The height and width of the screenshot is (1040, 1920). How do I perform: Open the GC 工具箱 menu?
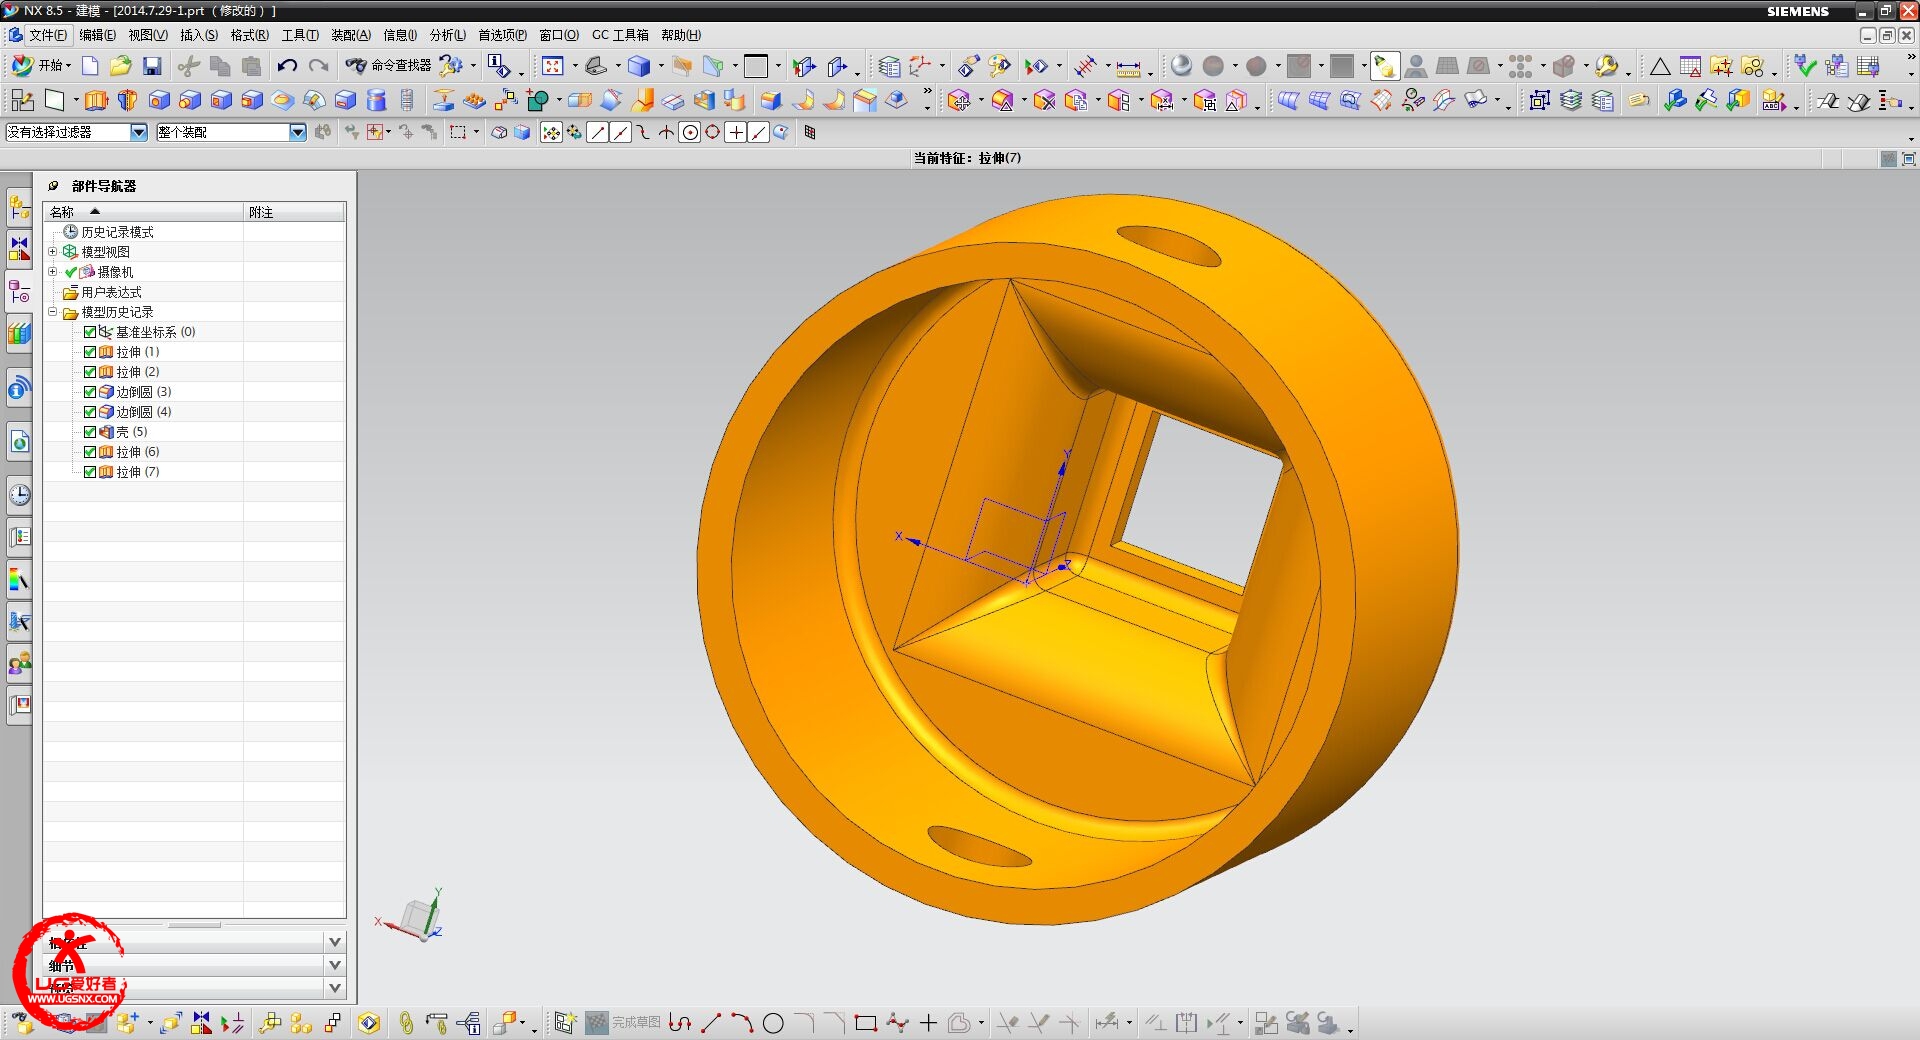click(x=620, y=35)
